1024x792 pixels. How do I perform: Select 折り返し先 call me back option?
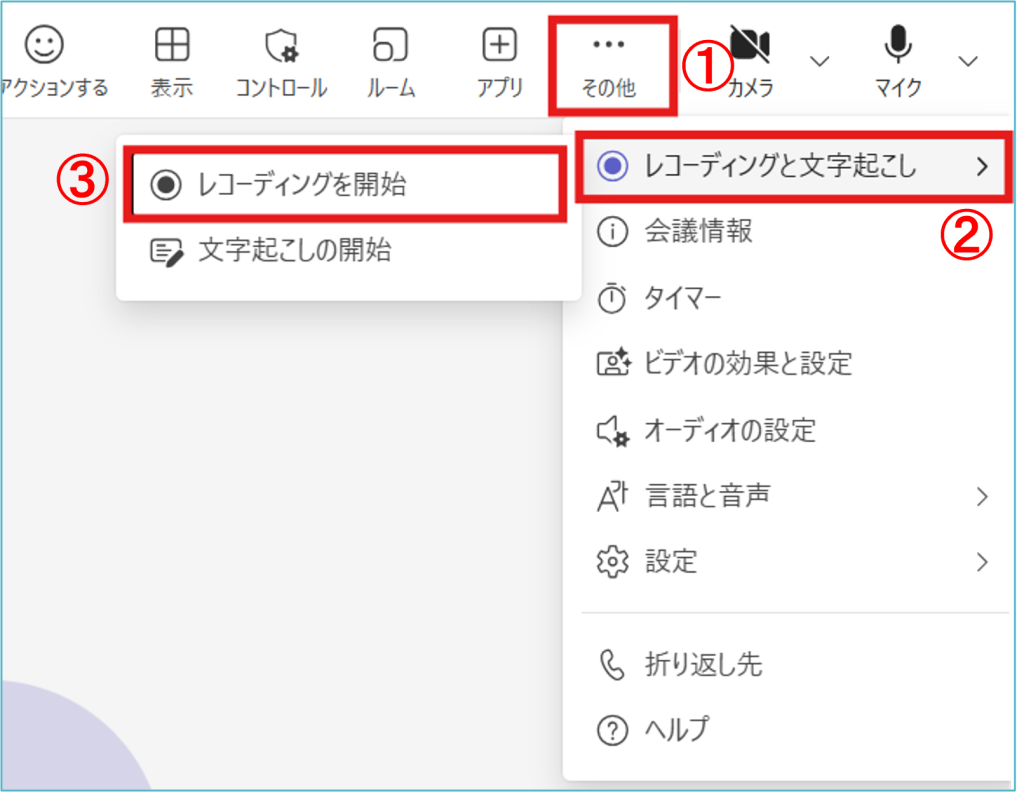[x=704, y=664]
